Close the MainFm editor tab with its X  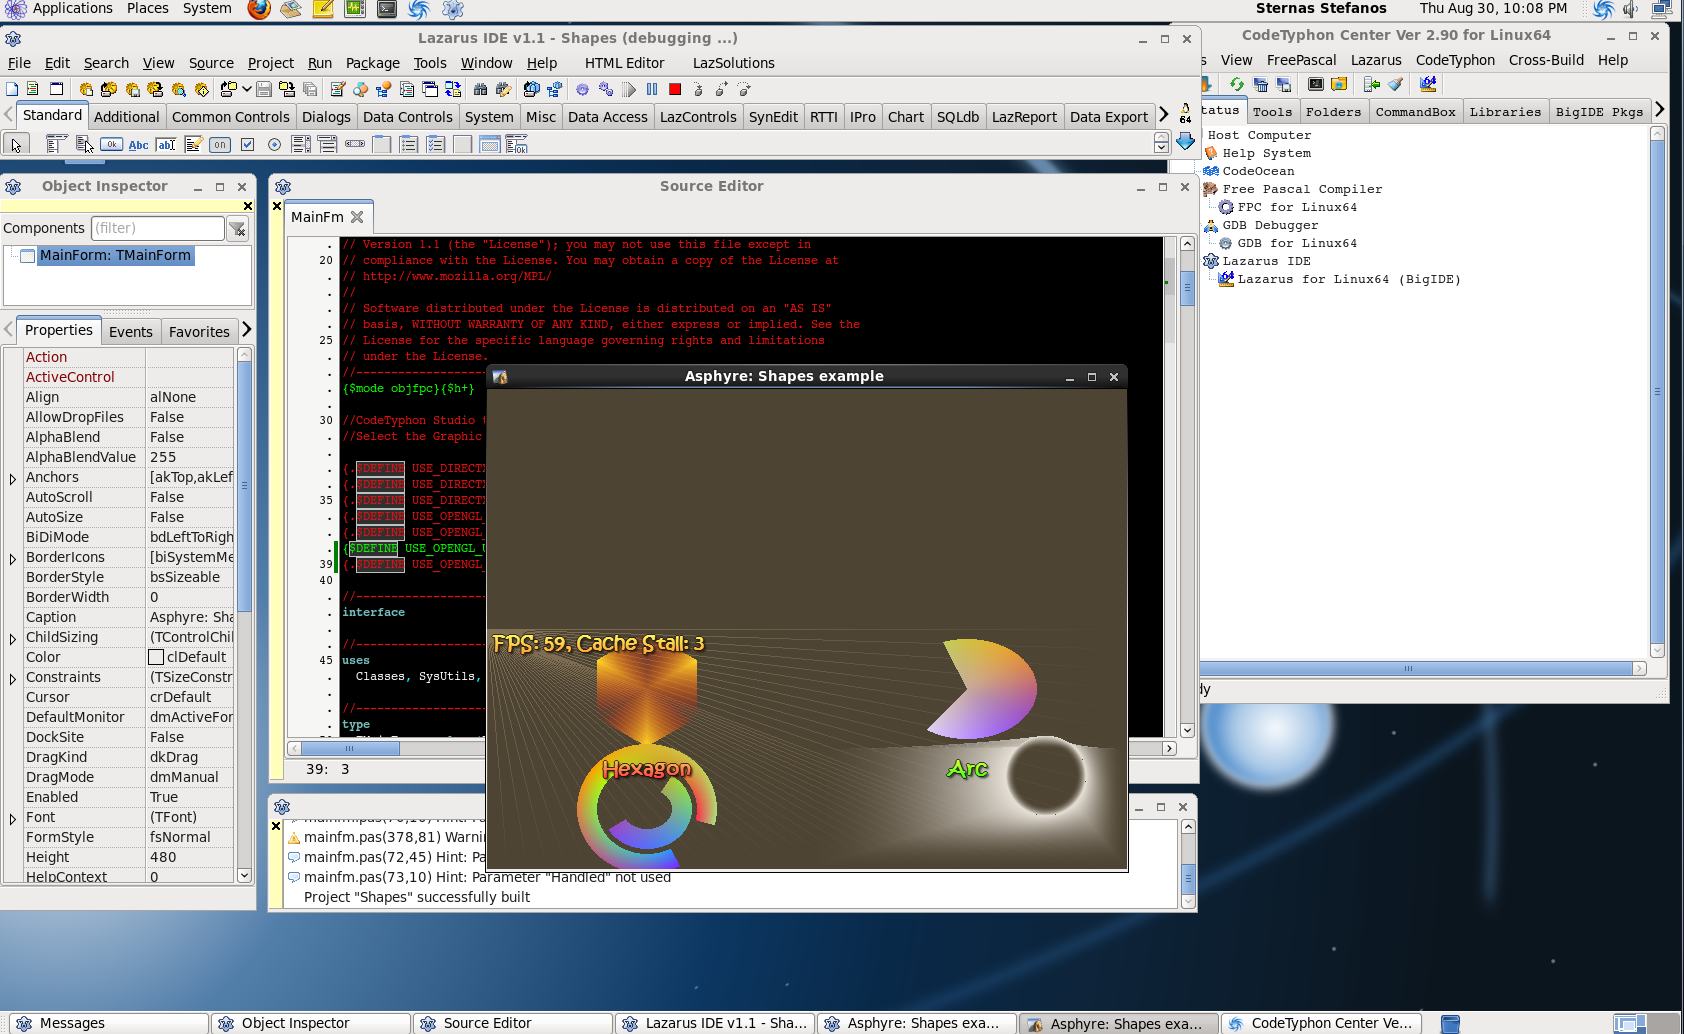(x=357, y=217)
